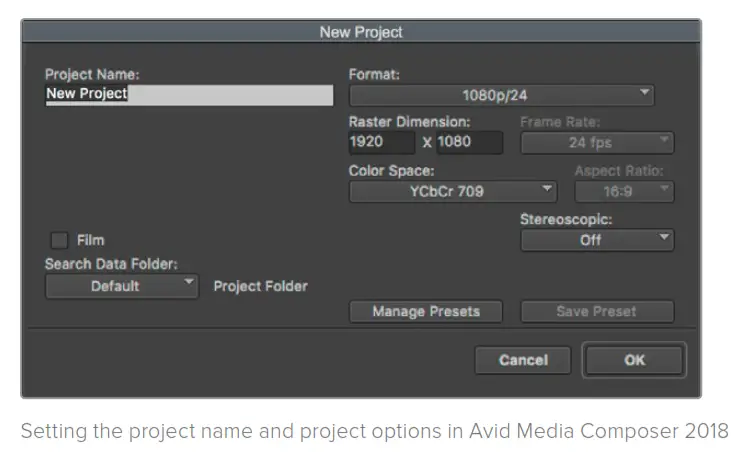Confirm project settings with OK

[x=634, y=360]
